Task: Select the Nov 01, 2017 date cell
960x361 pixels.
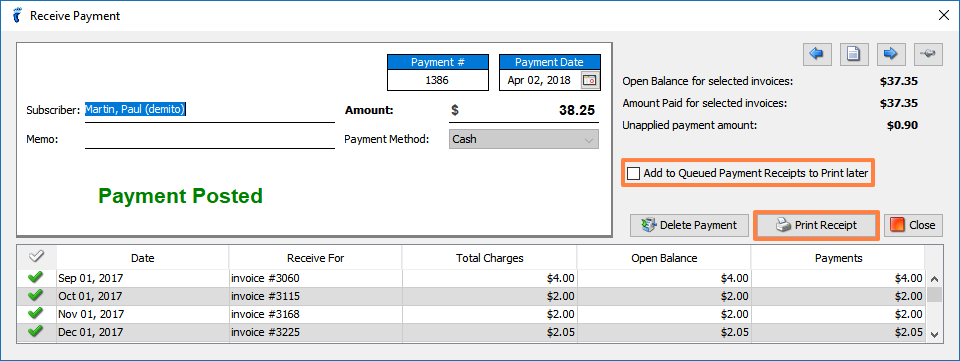Action: pyautogui.click(x=143, y=314)
